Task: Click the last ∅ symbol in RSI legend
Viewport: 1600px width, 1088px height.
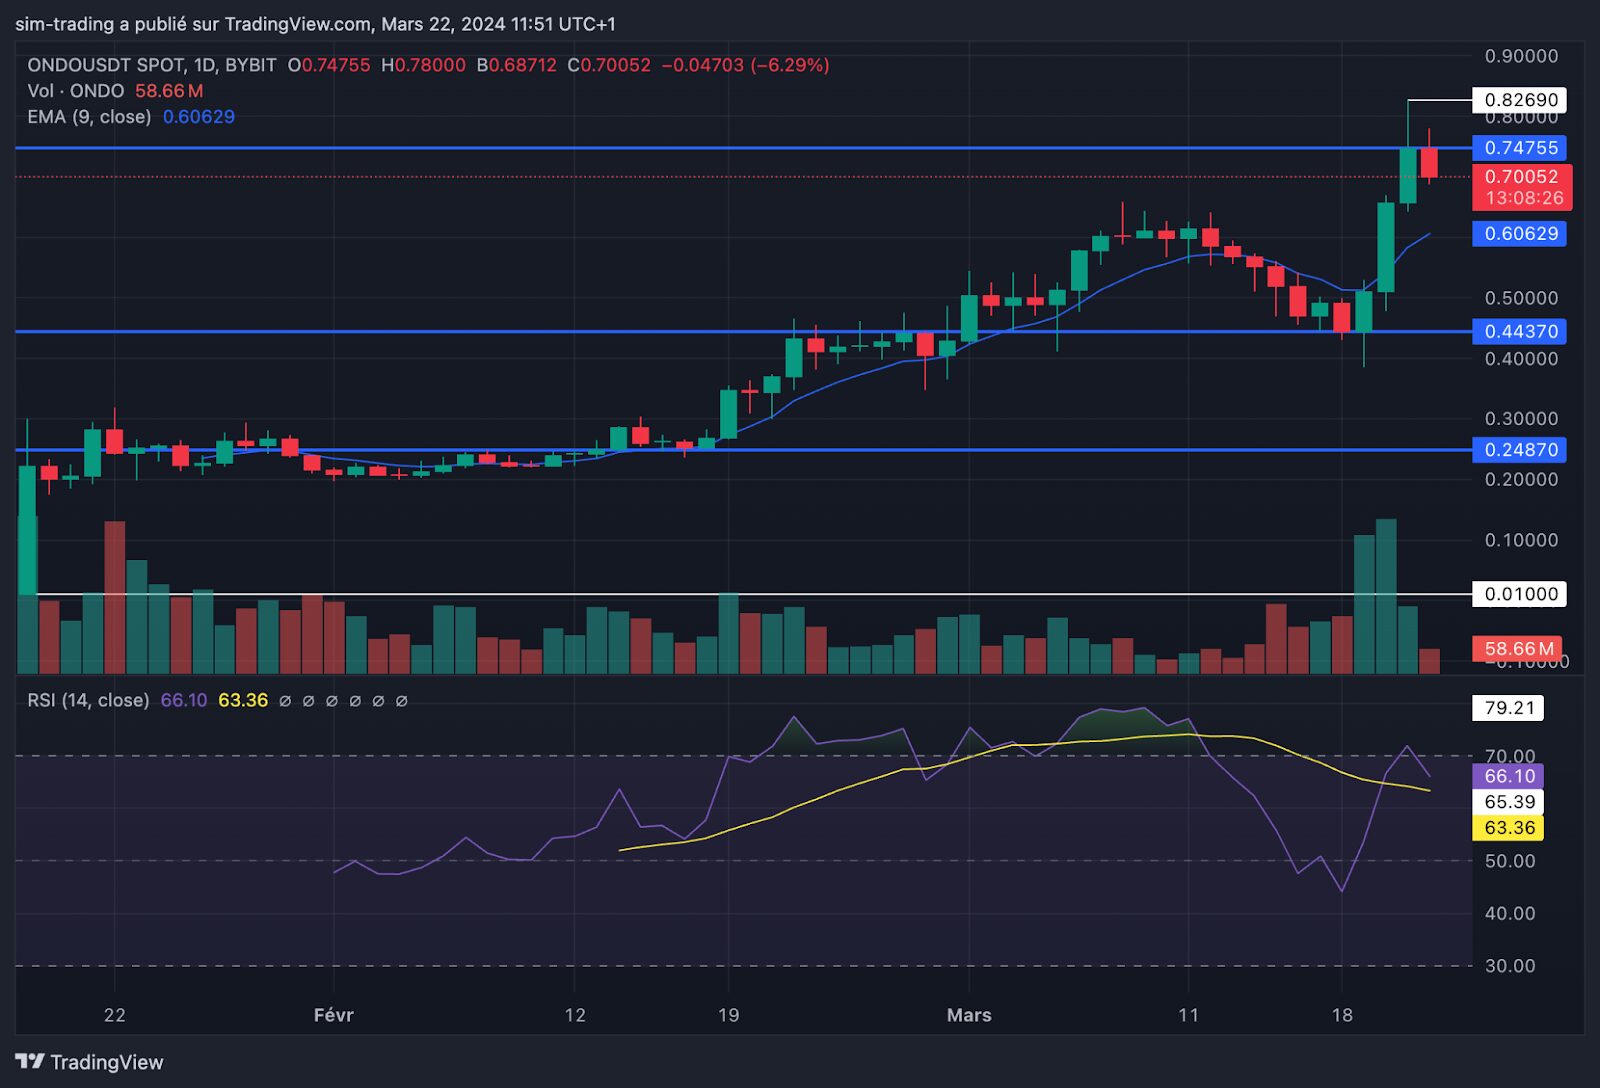Action: click(402, 701)
